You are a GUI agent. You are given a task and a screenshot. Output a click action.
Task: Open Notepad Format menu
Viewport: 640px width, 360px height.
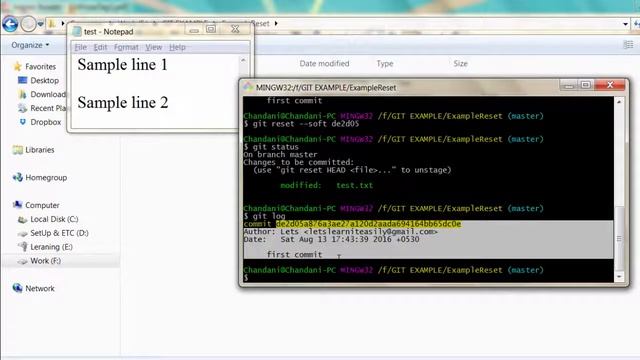(x=126, y=47)
